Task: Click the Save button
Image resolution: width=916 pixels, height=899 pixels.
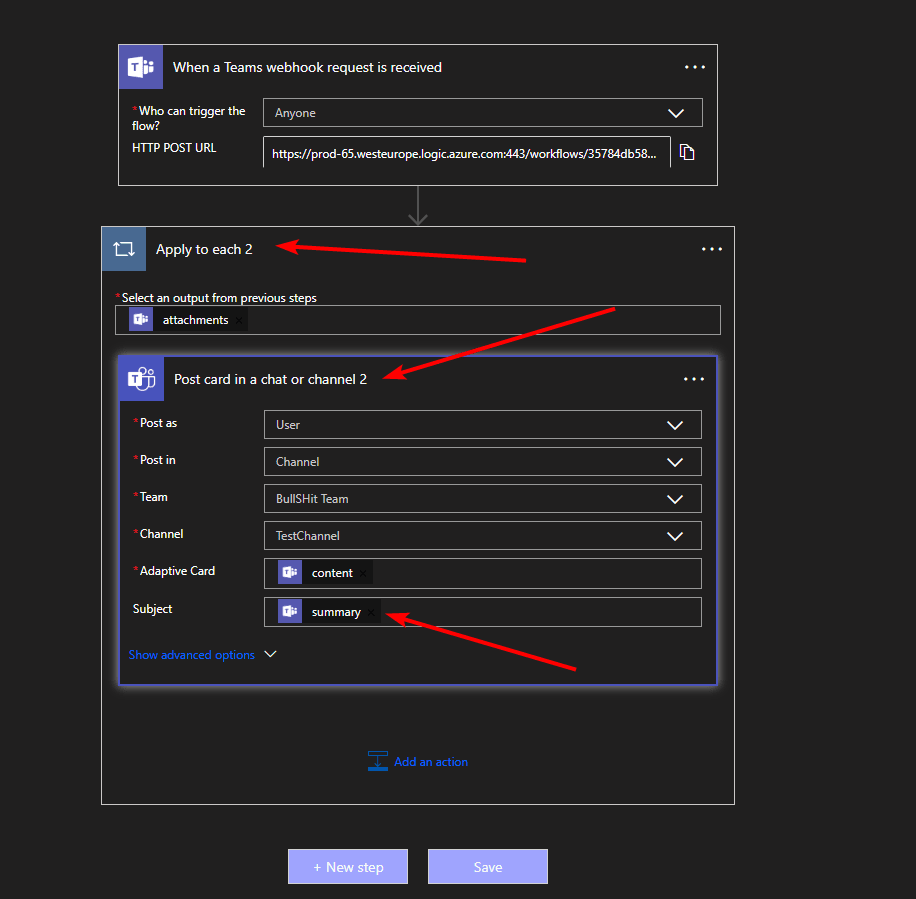Action: point(488,867)
